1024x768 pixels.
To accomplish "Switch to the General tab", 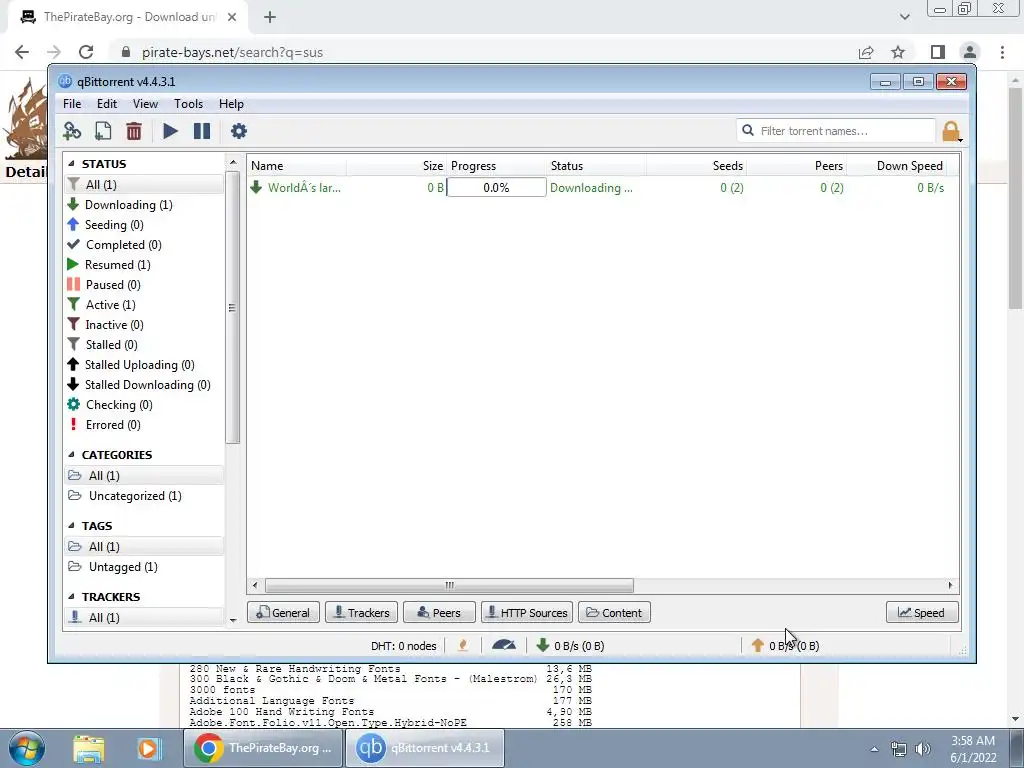I will click(x=283, y=613).
